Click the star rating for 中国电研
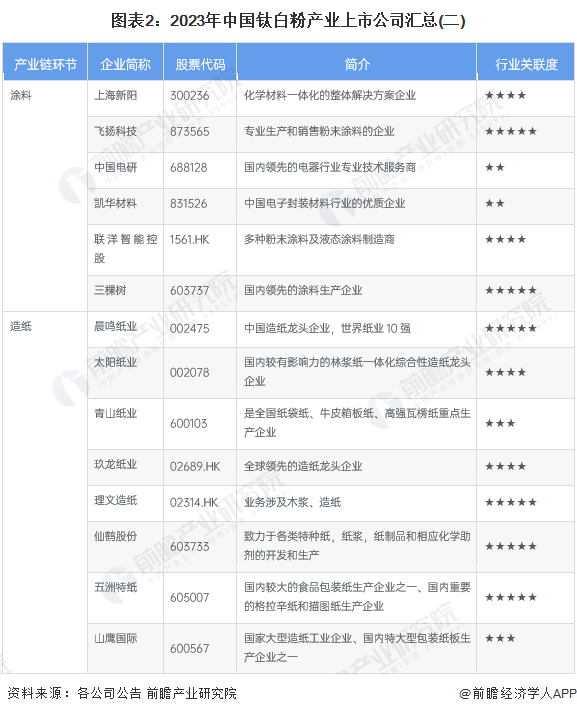This screenshot has height=714, width=577. 495,167
